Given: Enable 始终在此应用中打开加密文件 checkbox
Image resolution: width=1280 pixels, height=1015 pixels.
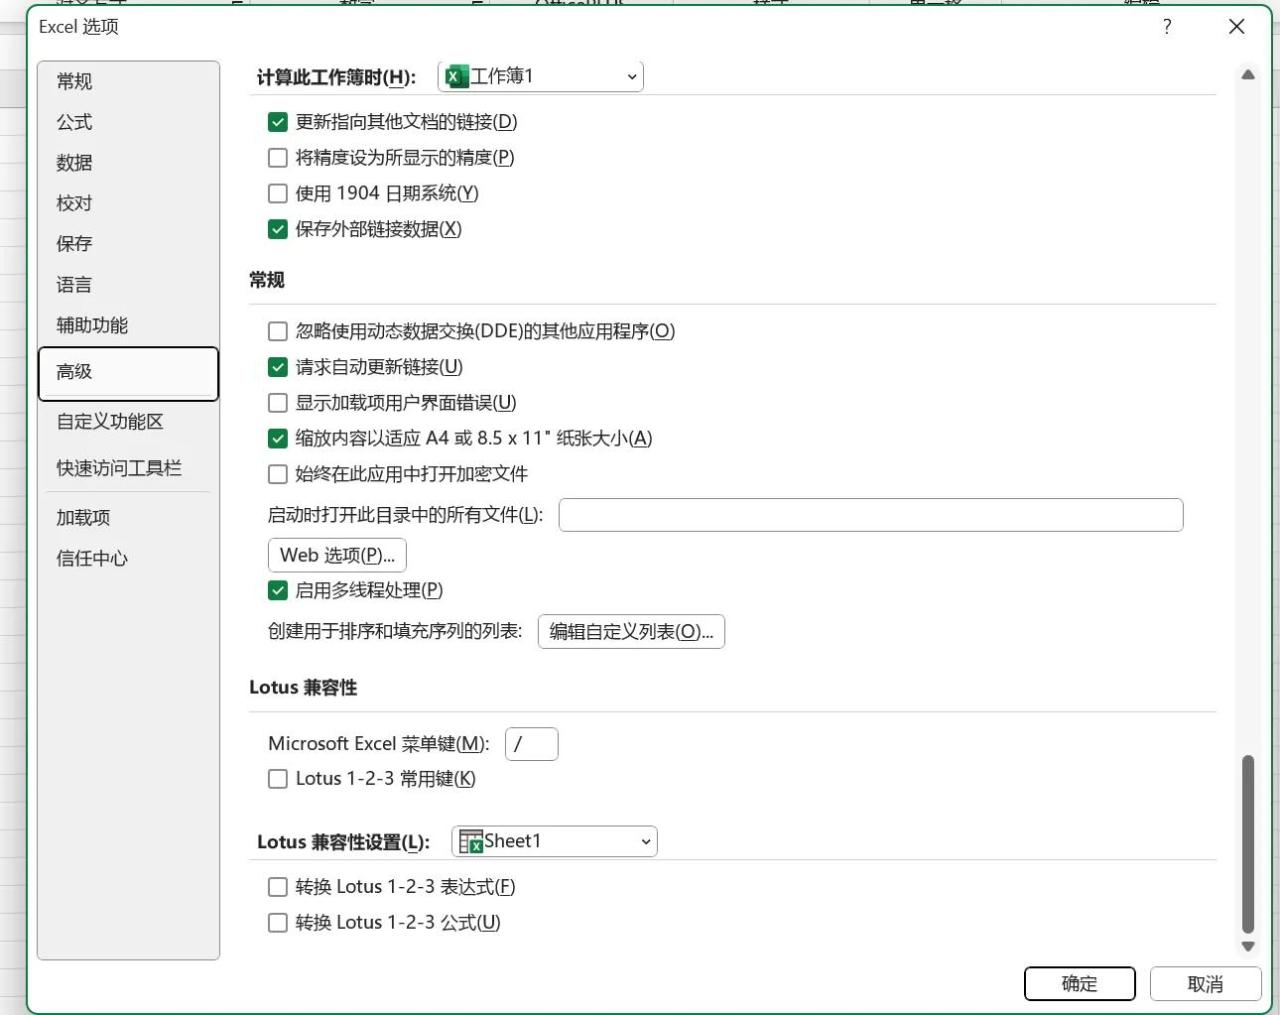Looking at the screenshot, I should tap(278, 474).
